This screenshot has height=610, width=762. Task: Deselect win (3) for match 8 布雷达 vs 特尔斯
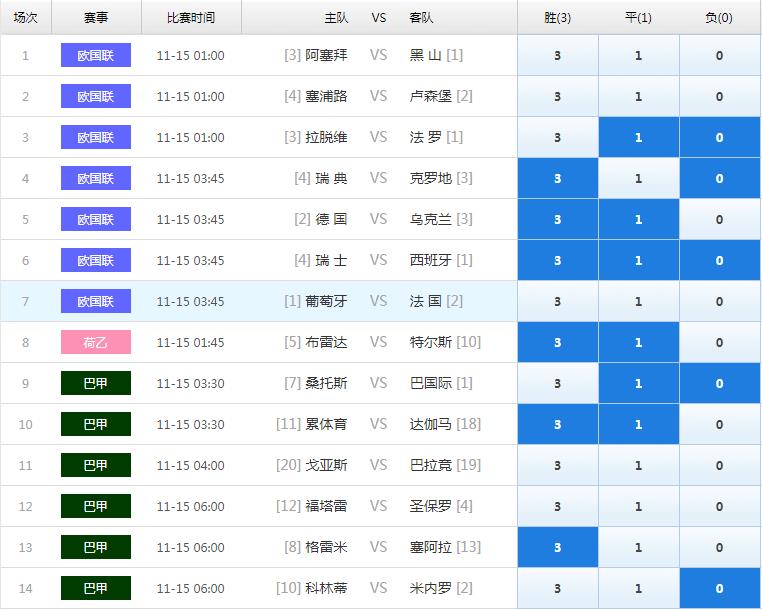pyautogui.click(x=558, y=342)
